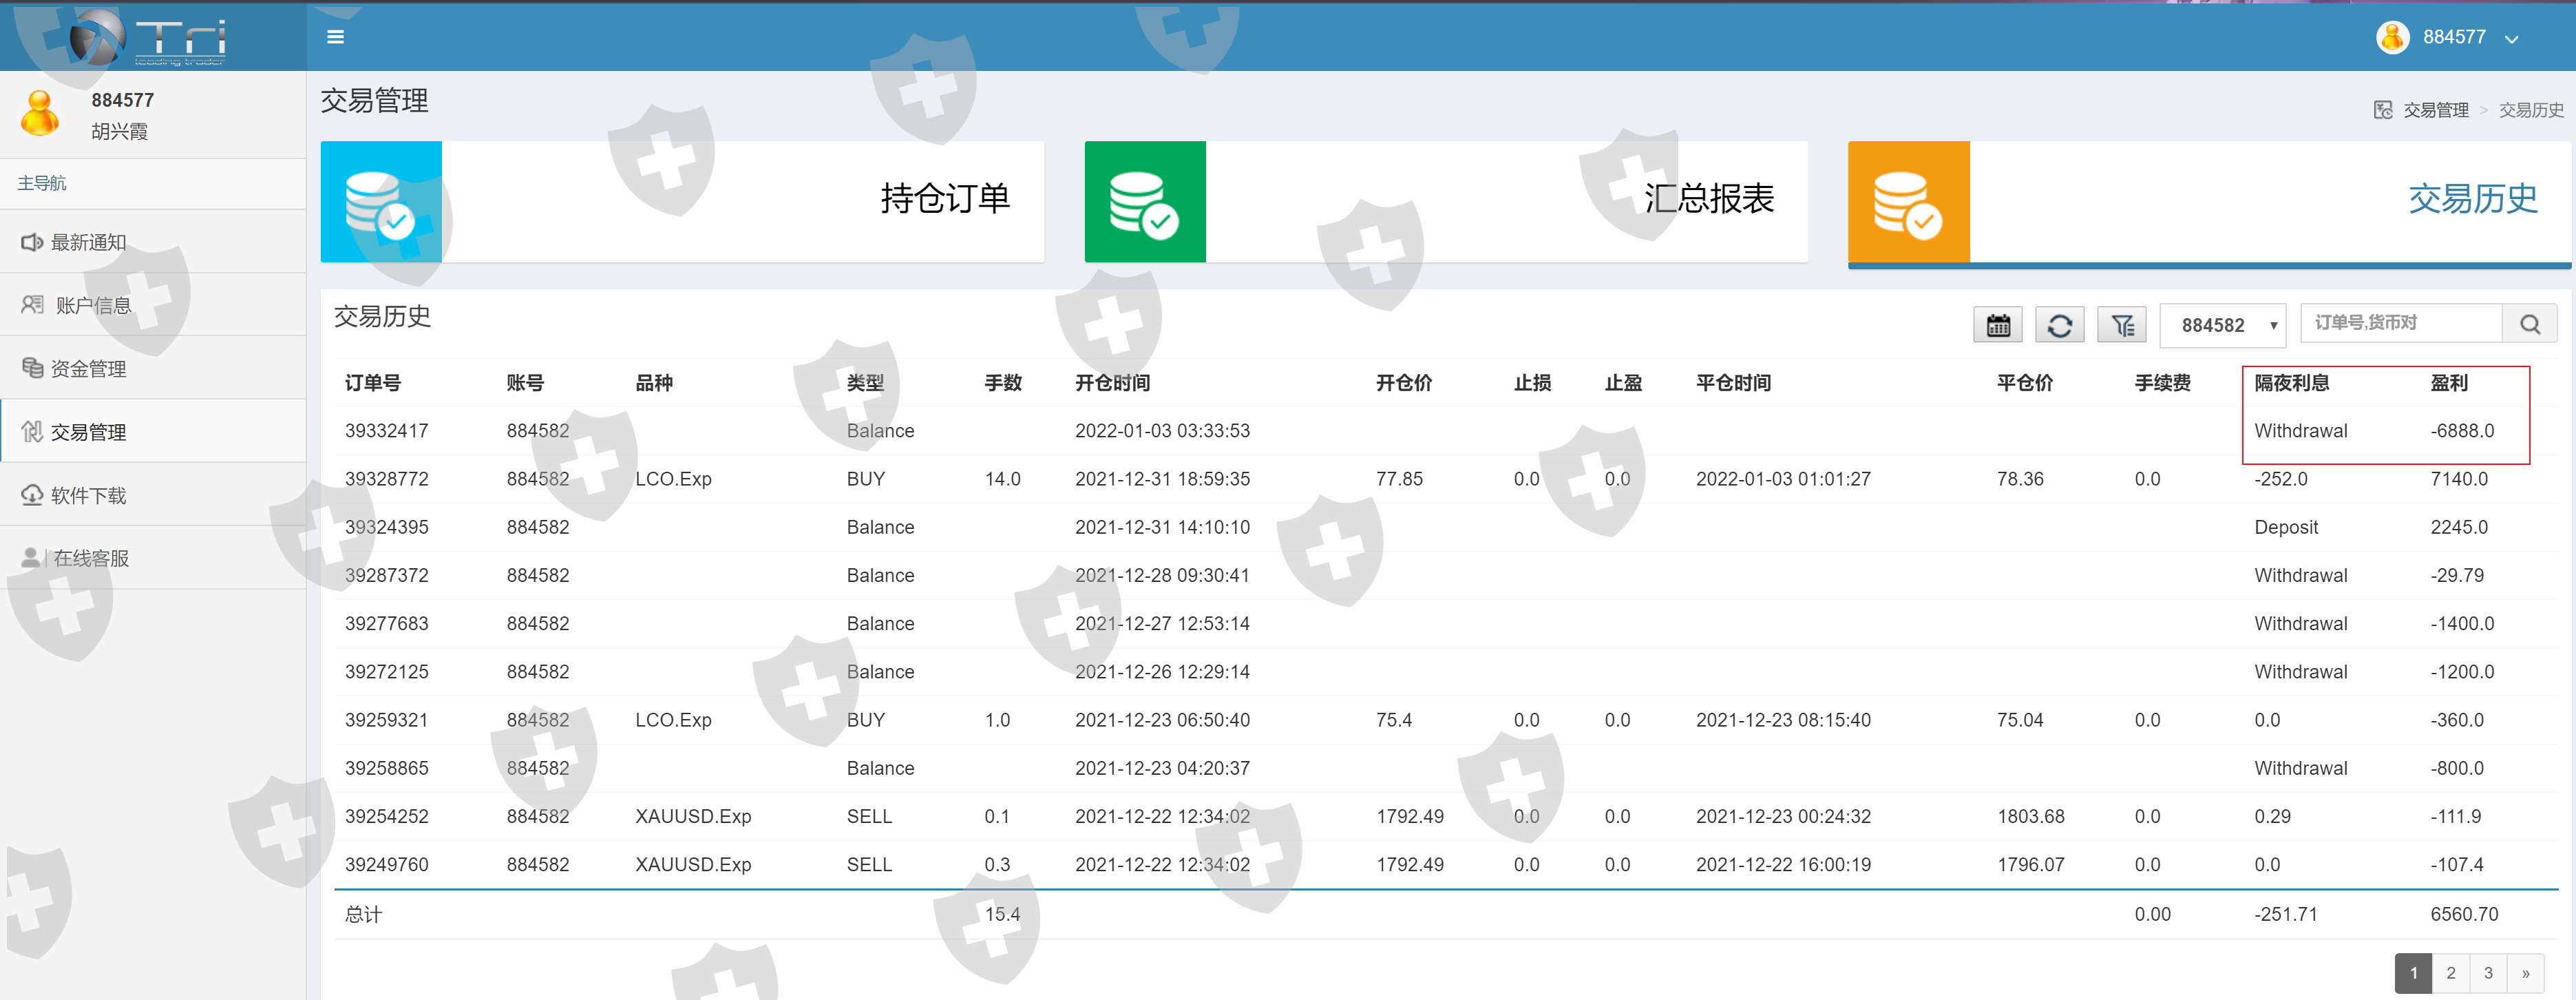
Task: Open the 884582 account selector
Action: [2222, 325]
